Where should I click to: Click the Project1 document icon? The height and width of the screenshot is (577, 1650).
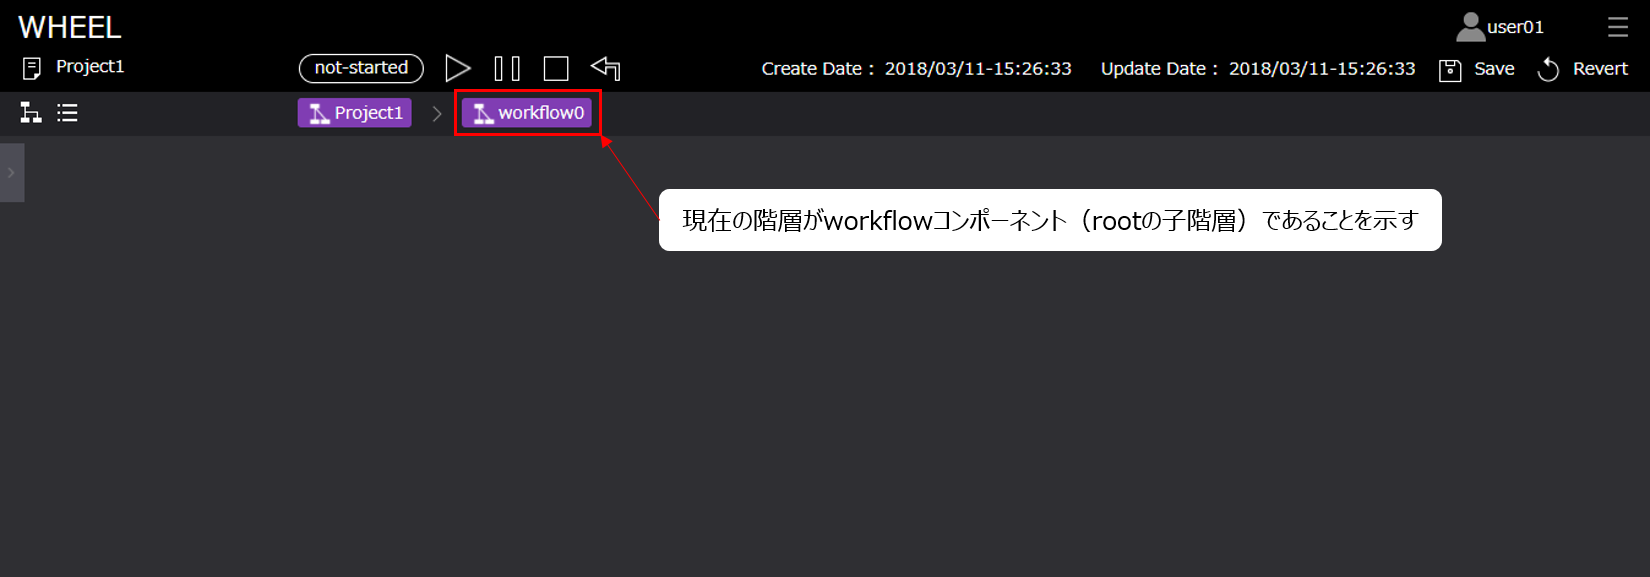click(x=32, y=68)
